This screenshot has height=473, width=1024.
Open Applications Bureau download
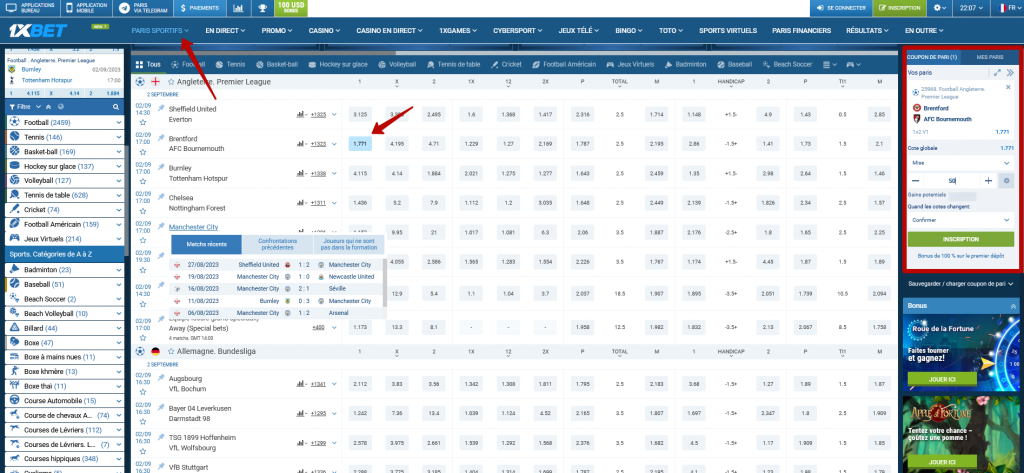pos(30,8)
